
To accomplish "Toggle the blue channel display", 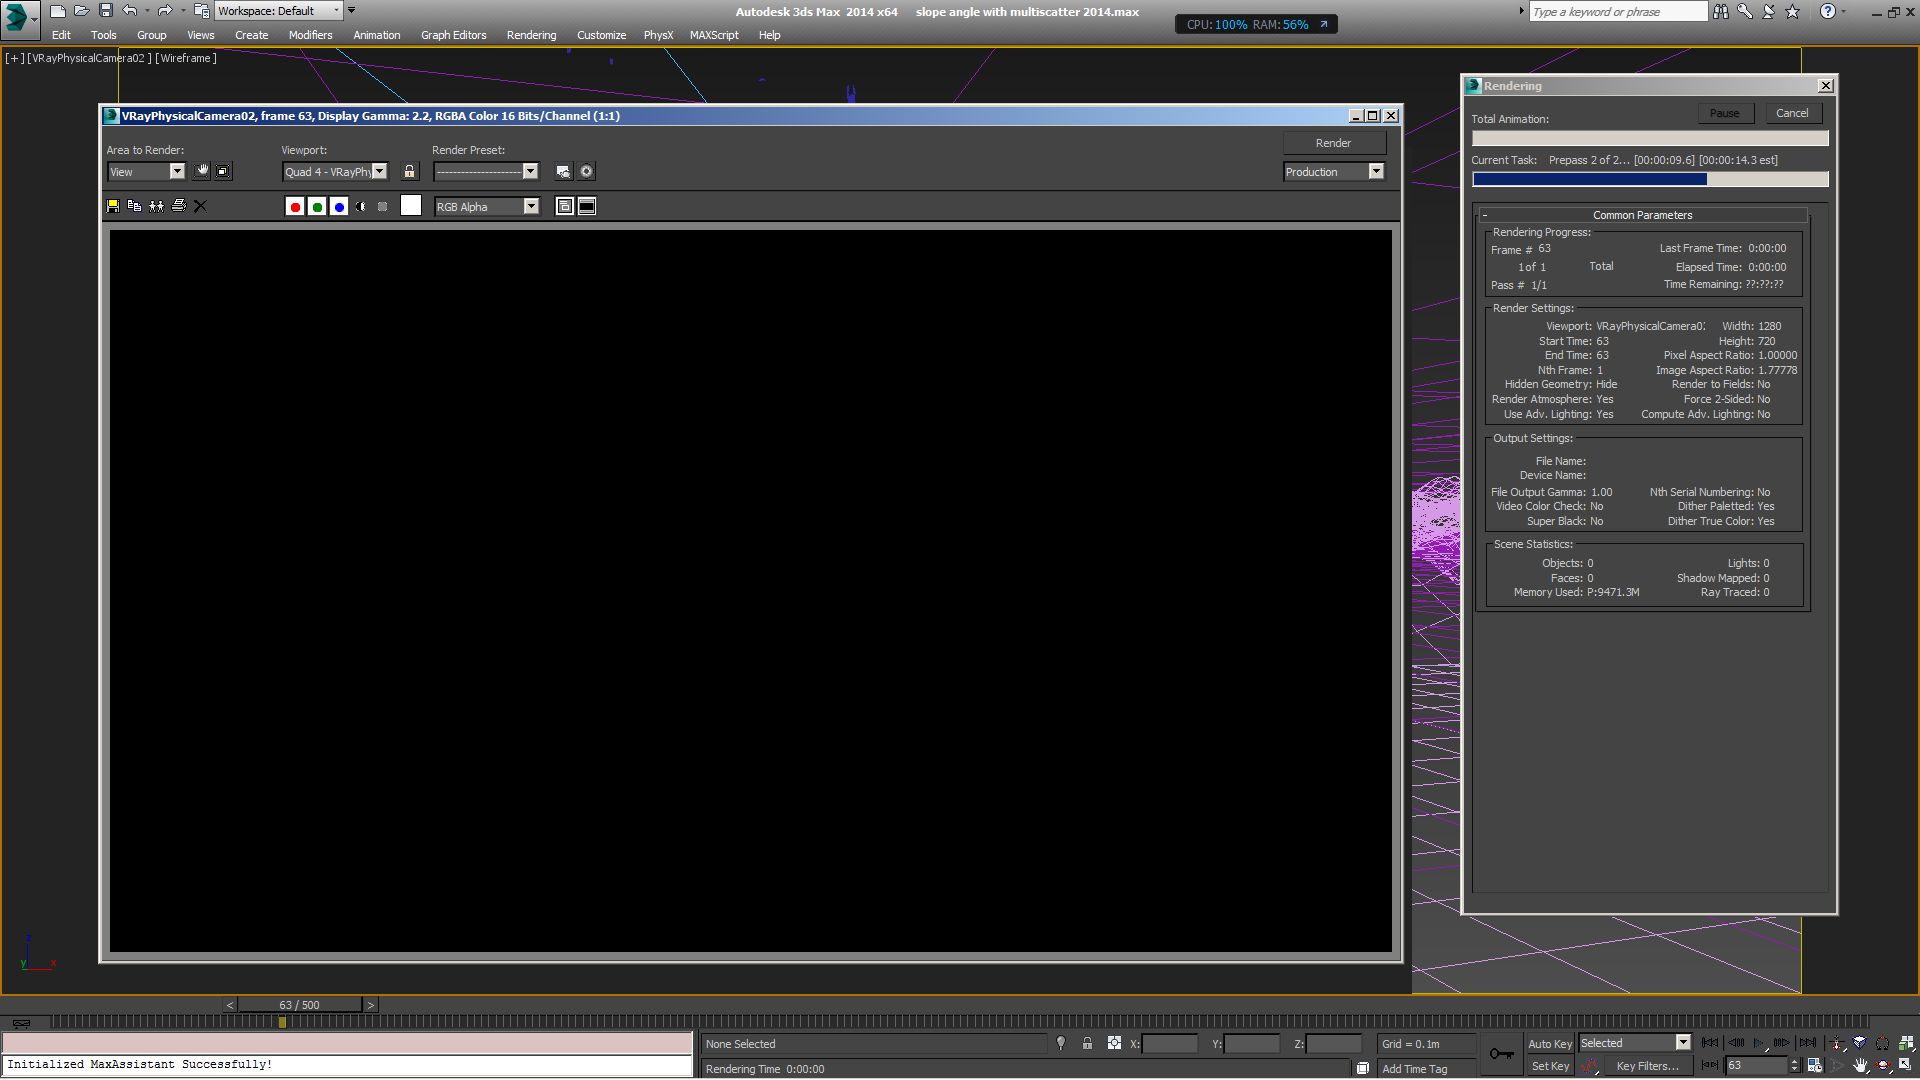I will pyautogui.click(x=339, y=207).
